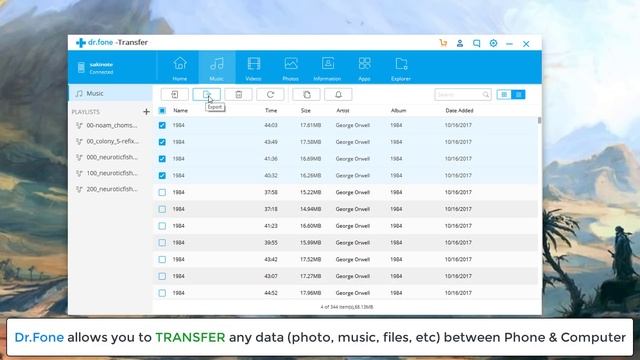Click the de-duplicate toolbar button
Viewport: 640px width, 360px height.
[307, 95]
